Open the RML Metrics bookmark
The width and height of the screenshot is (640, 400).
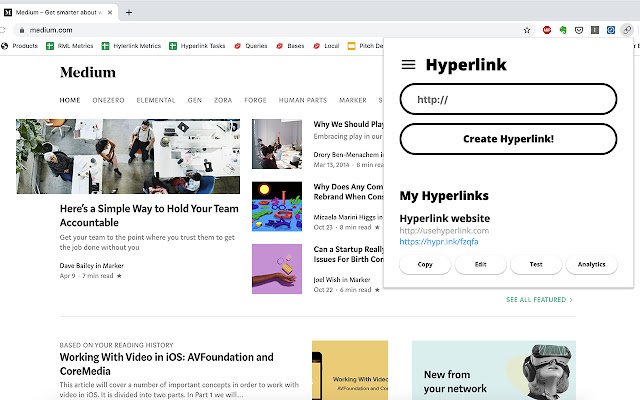click(x=70, y=46)
